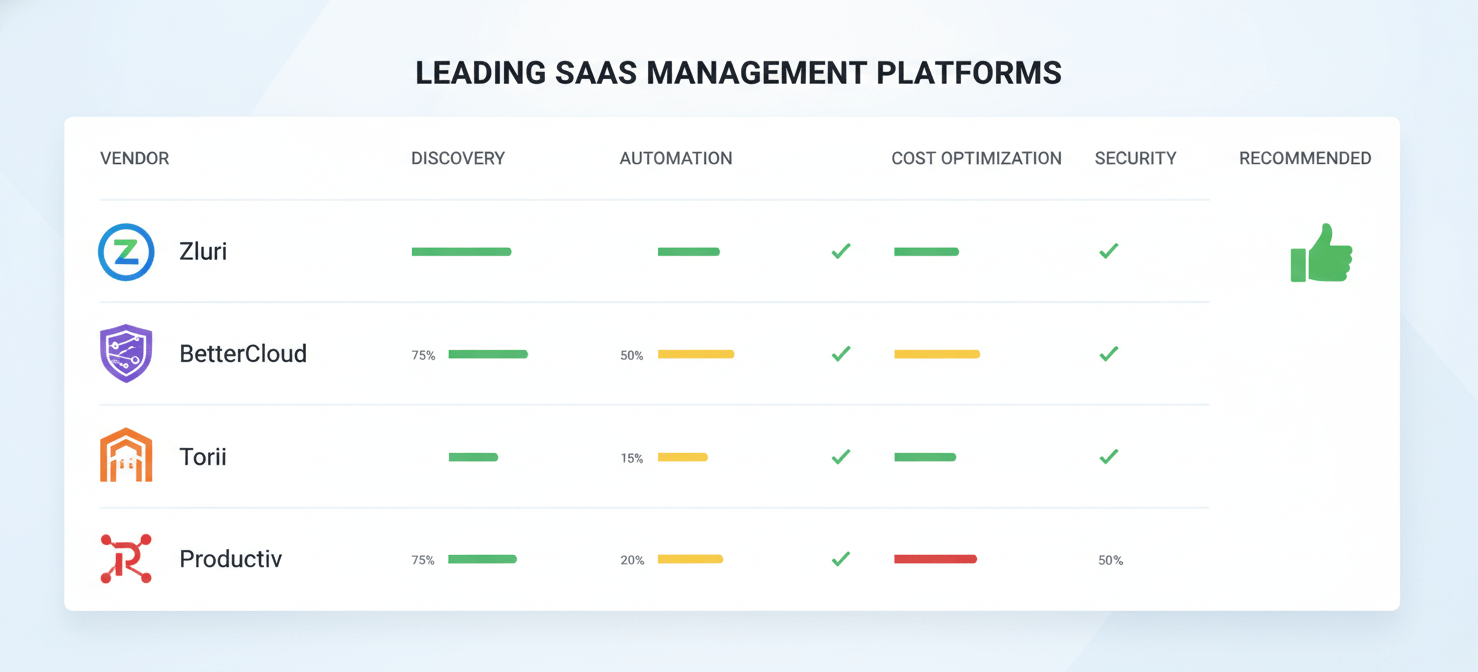Screen dimensions: 1478x672
Task: Click Productiv's 75% Discovery value
Action: click(423, 560)
